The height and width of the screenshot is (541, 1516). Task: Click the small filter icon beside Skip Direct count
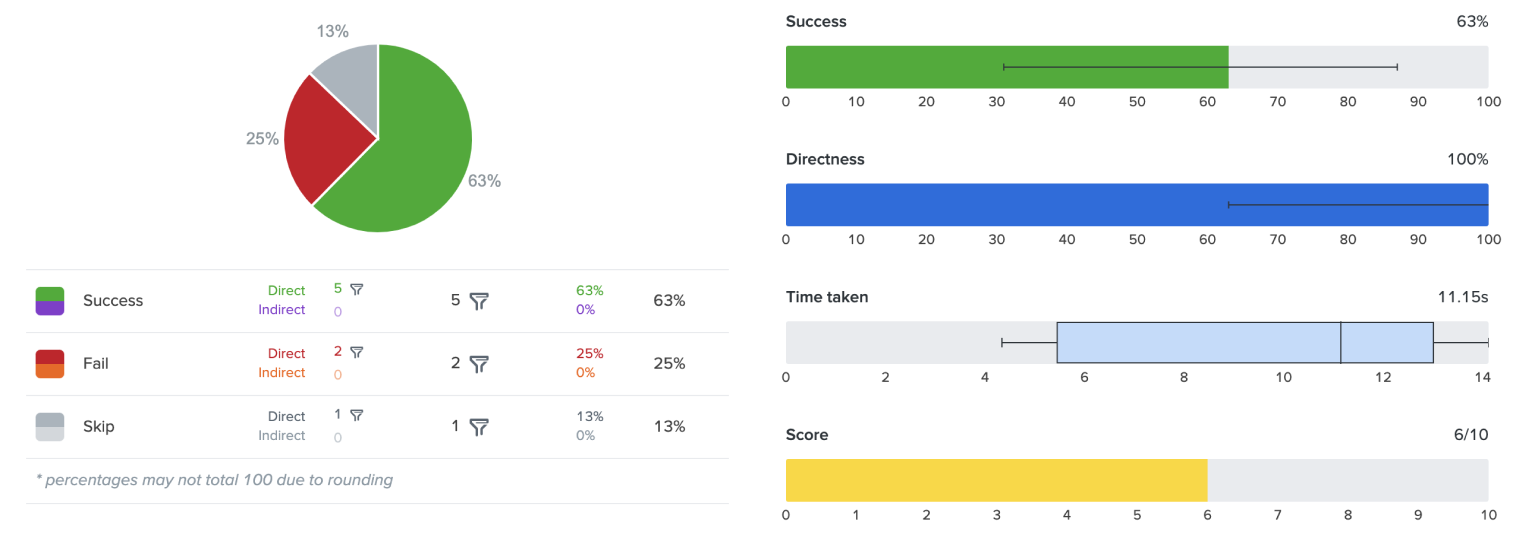pyautogui.click(x=356, y=415)
